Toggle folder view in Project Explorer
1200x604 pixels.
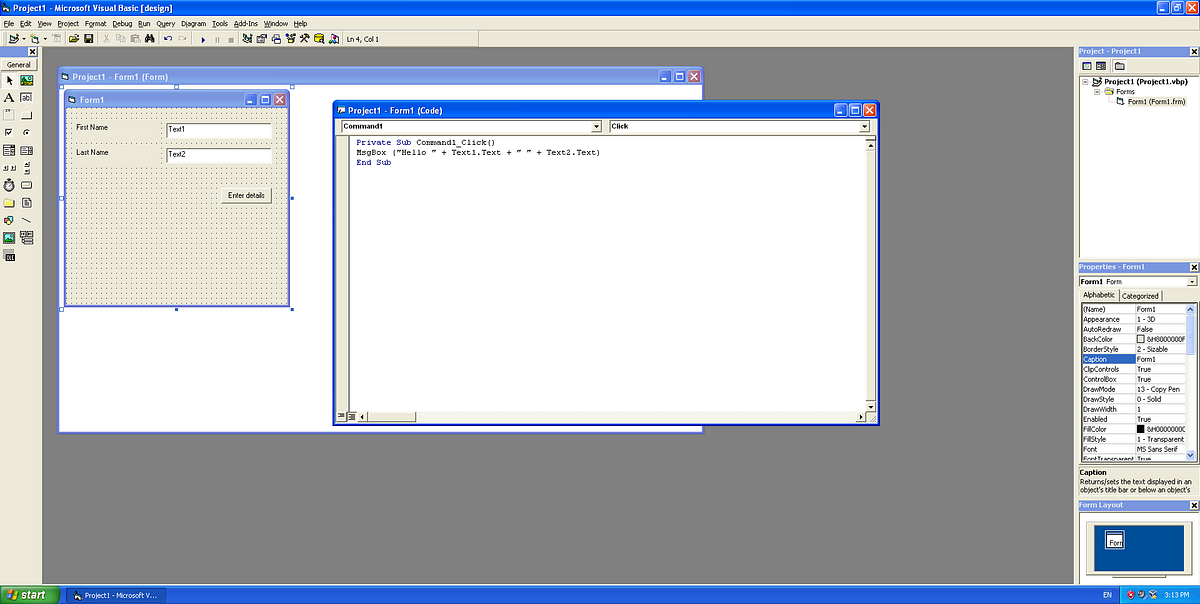(1120, 65)
